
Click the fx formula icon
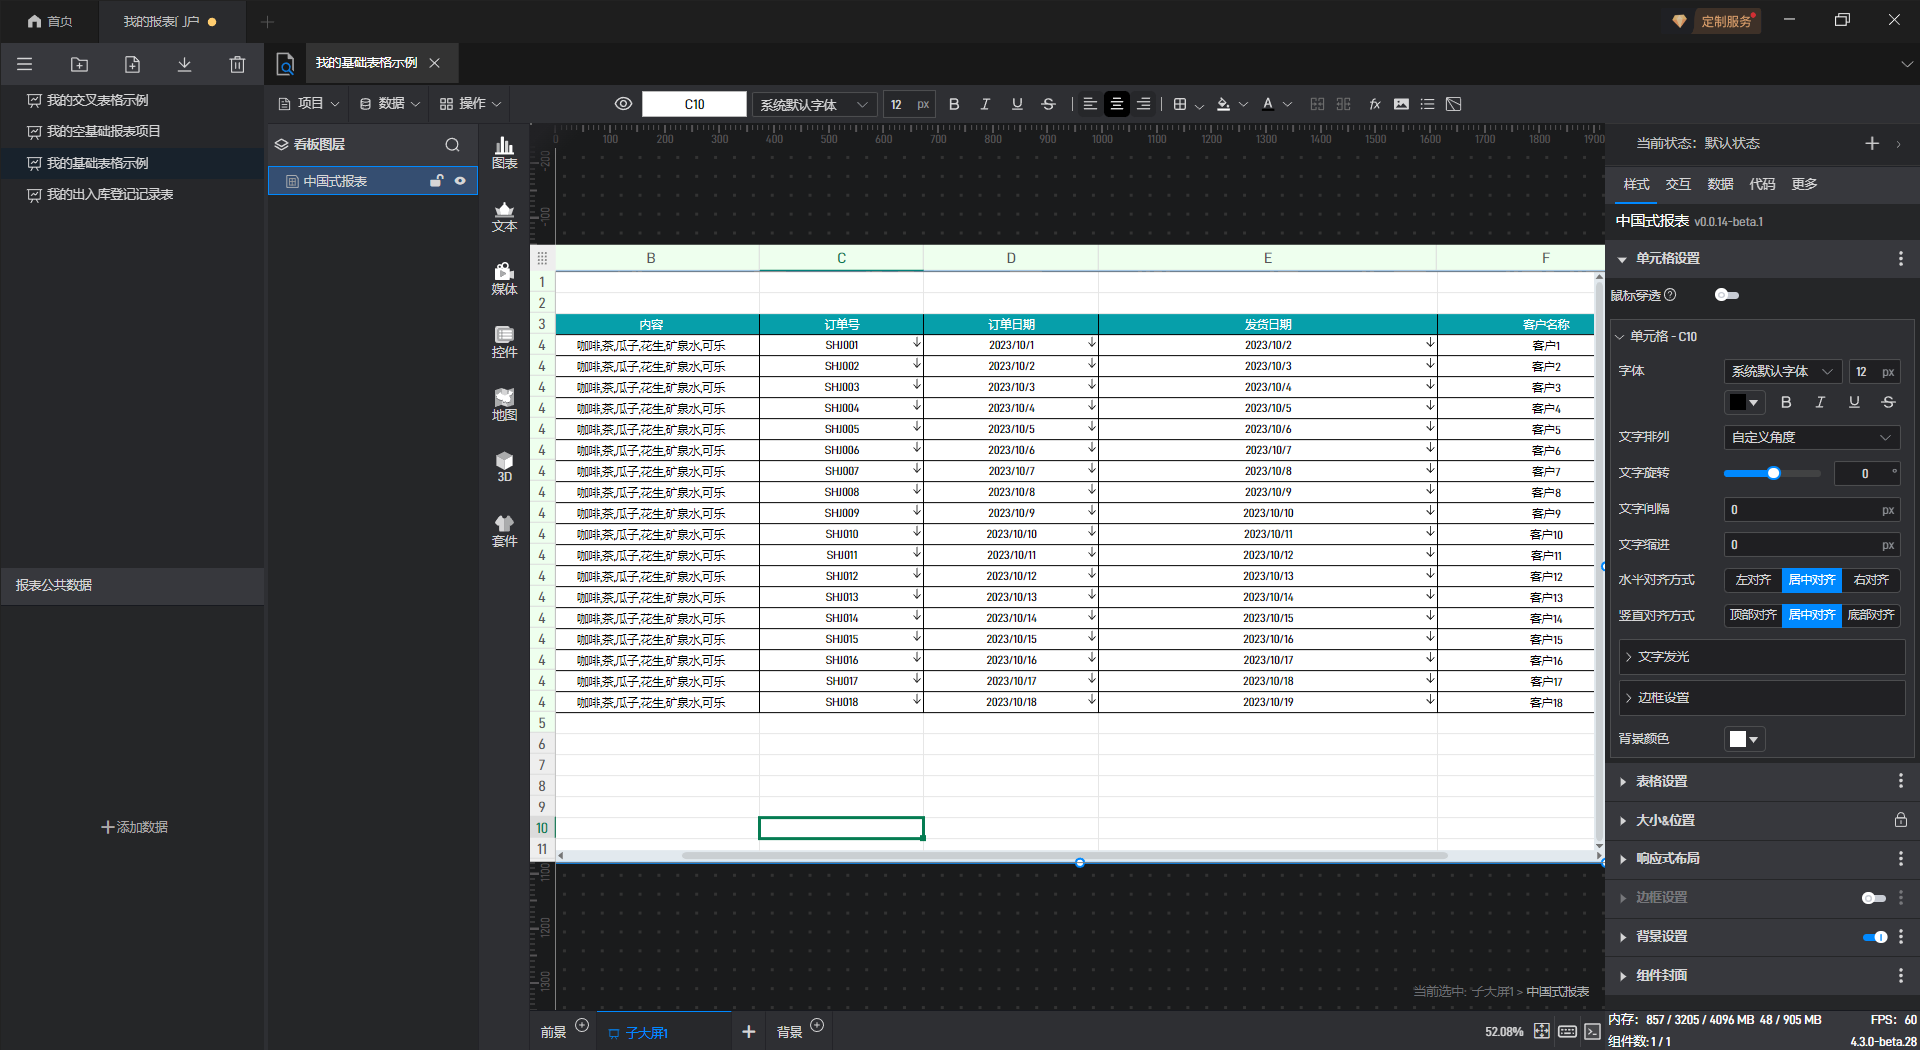[x=1375, y=104]
